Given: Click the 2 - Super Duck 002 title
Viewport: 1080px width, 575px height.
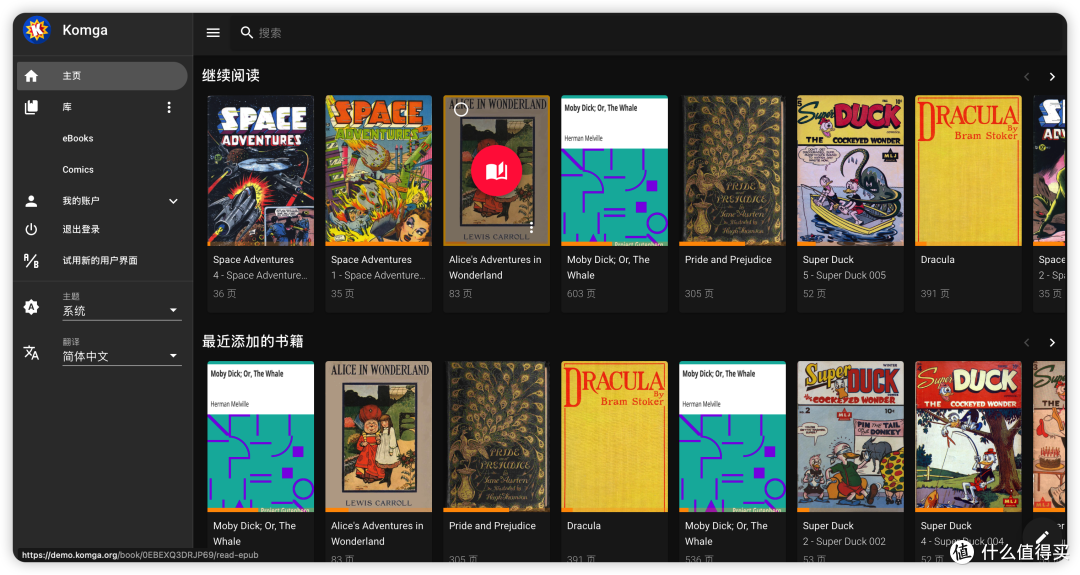Looking at the screenshot, I should pyautogui.click(x=844, y=541).
